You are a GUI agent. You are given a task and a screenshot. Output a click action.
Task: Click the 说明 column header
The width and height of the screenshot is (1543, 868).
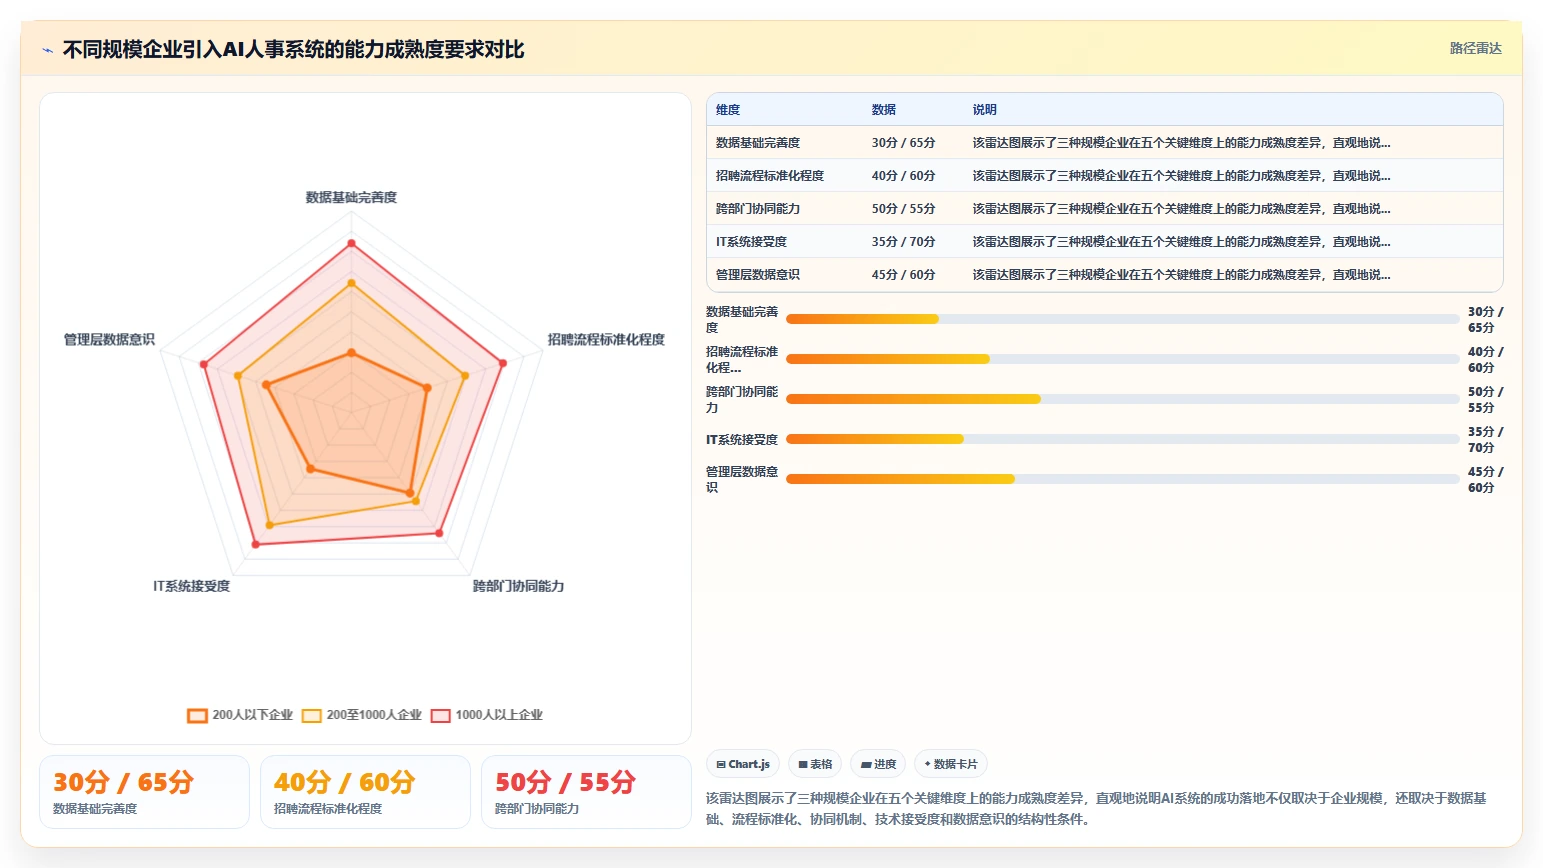985,110
